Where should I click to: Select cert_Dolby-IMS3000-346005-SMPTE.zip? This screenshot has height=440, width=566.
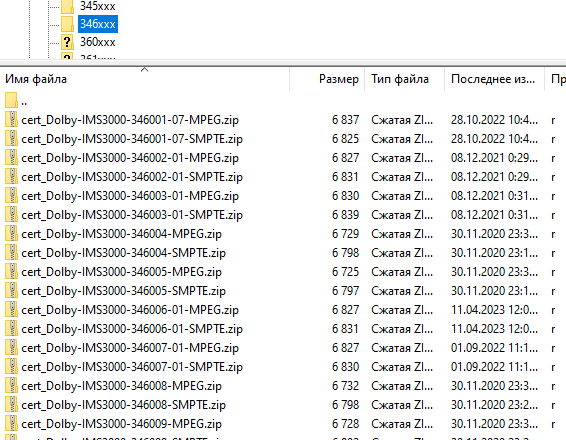[123, 291]
